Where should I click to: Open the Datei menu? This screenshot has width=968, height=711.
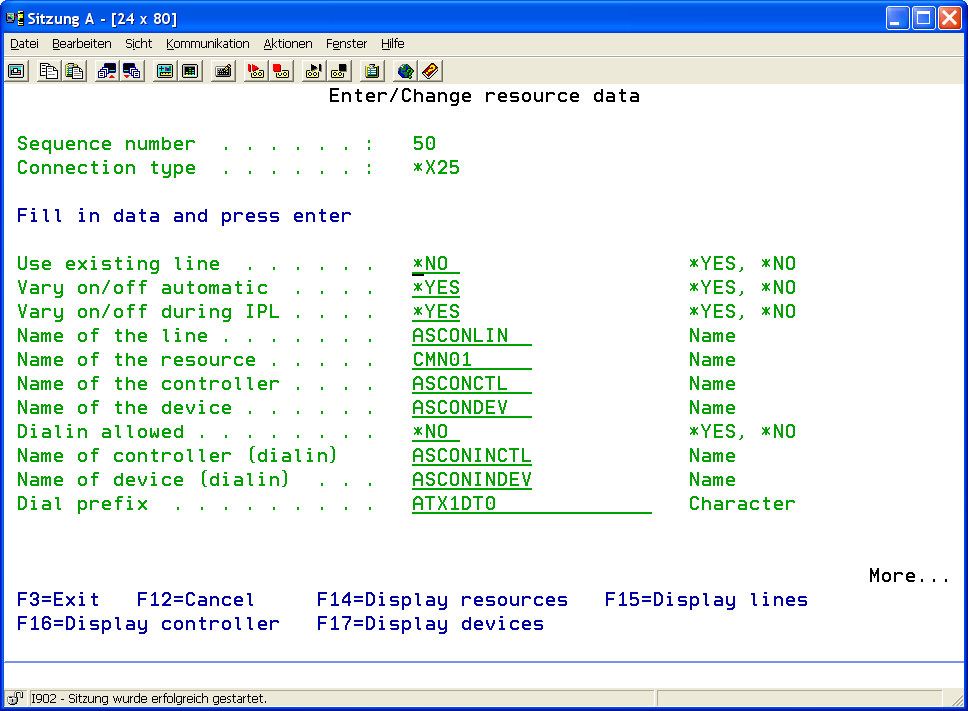coord(24,44)
